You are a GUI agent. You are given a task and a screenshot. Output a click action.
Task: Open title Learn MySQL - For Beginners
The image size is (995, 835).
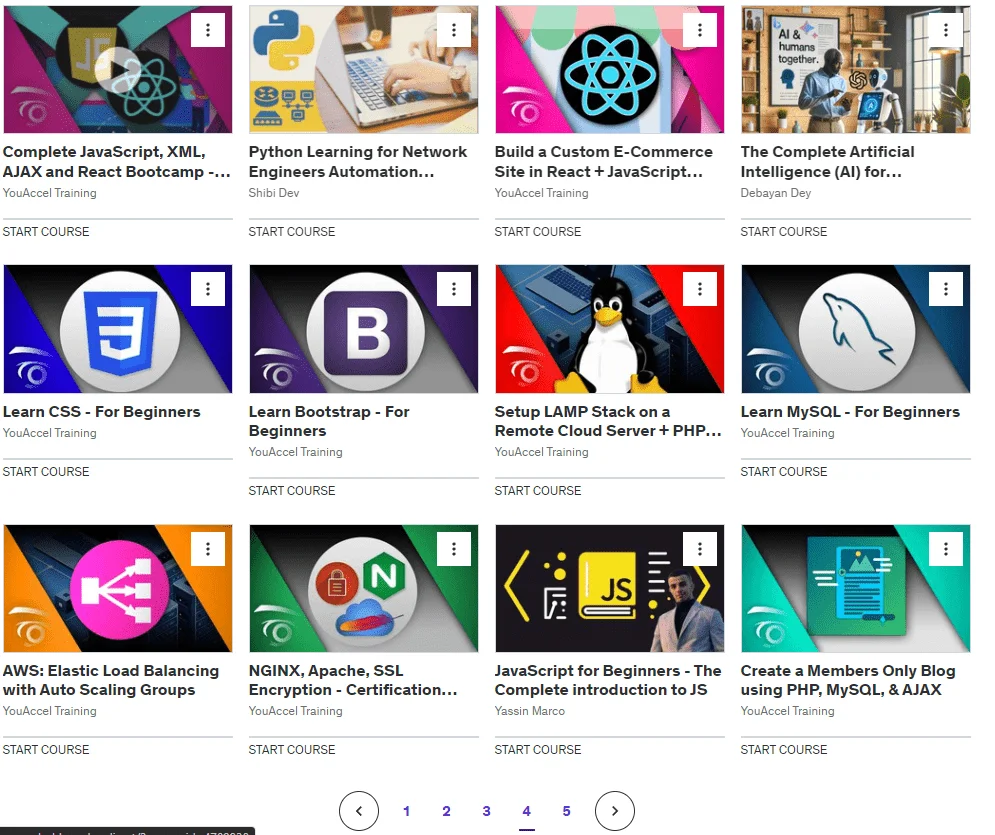point(850,412)
